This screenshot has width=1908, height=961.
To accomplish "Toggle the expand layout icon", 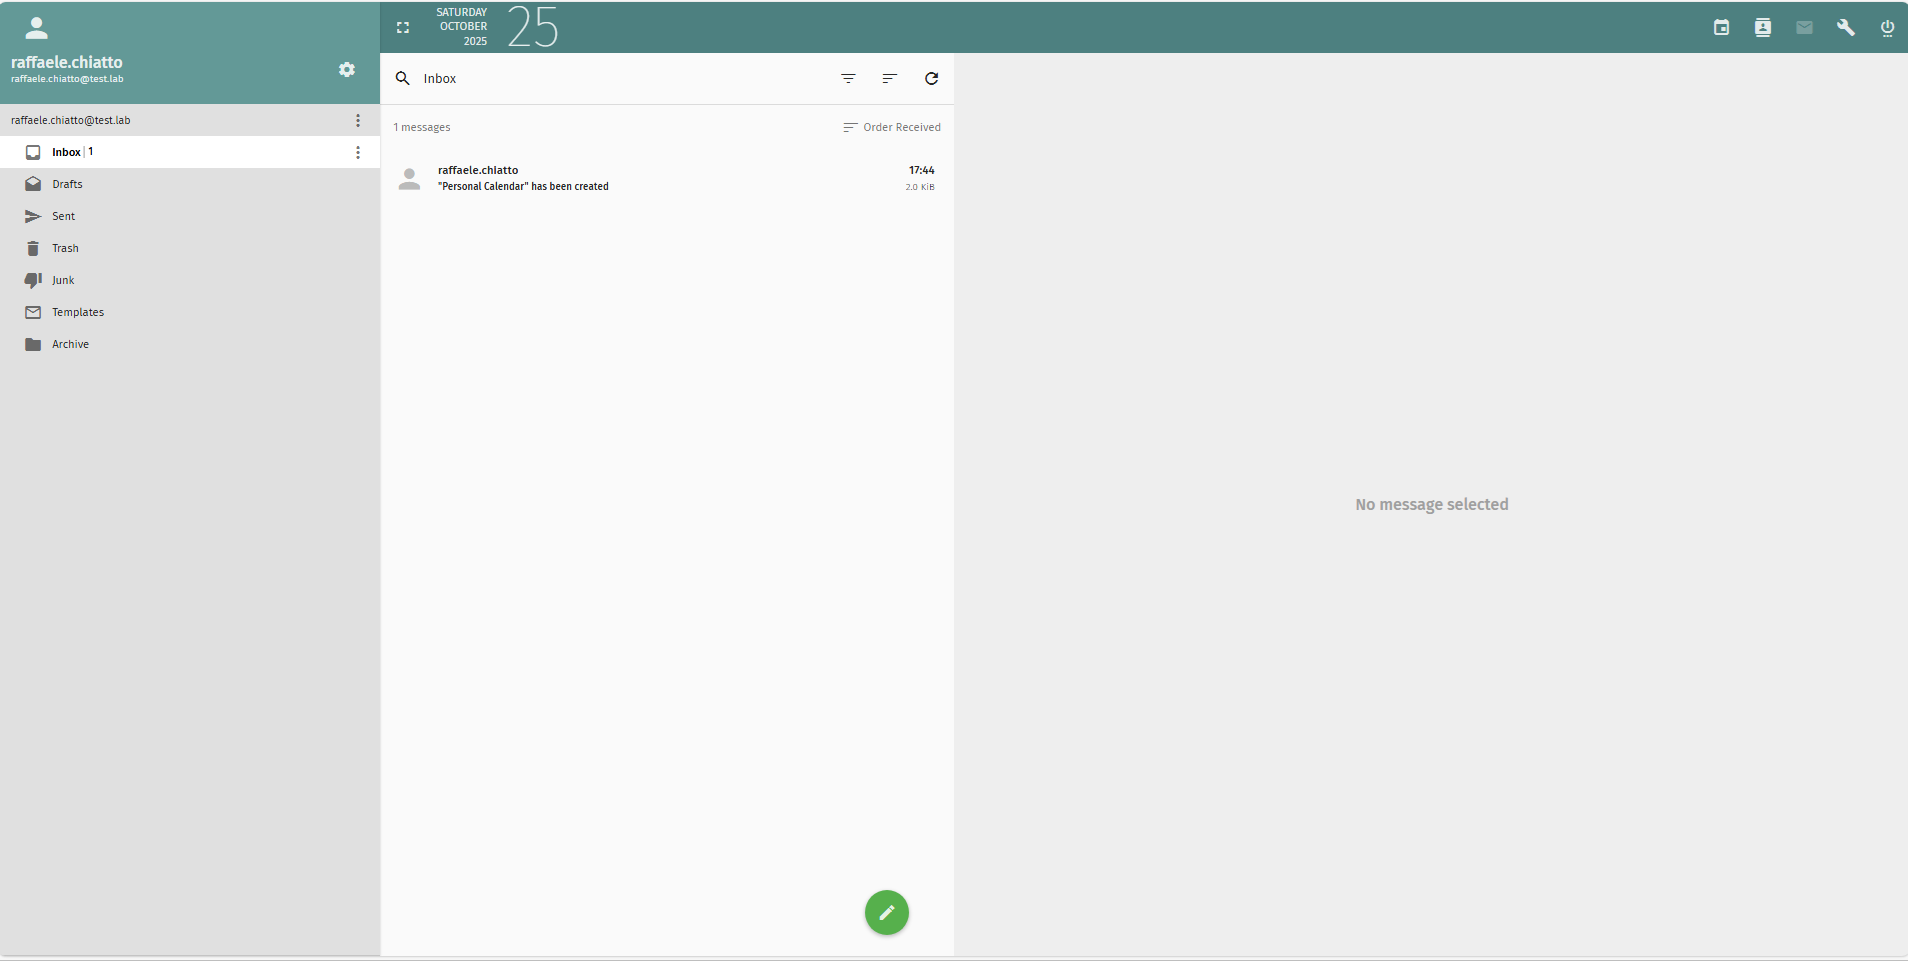I will click(403, 28).
